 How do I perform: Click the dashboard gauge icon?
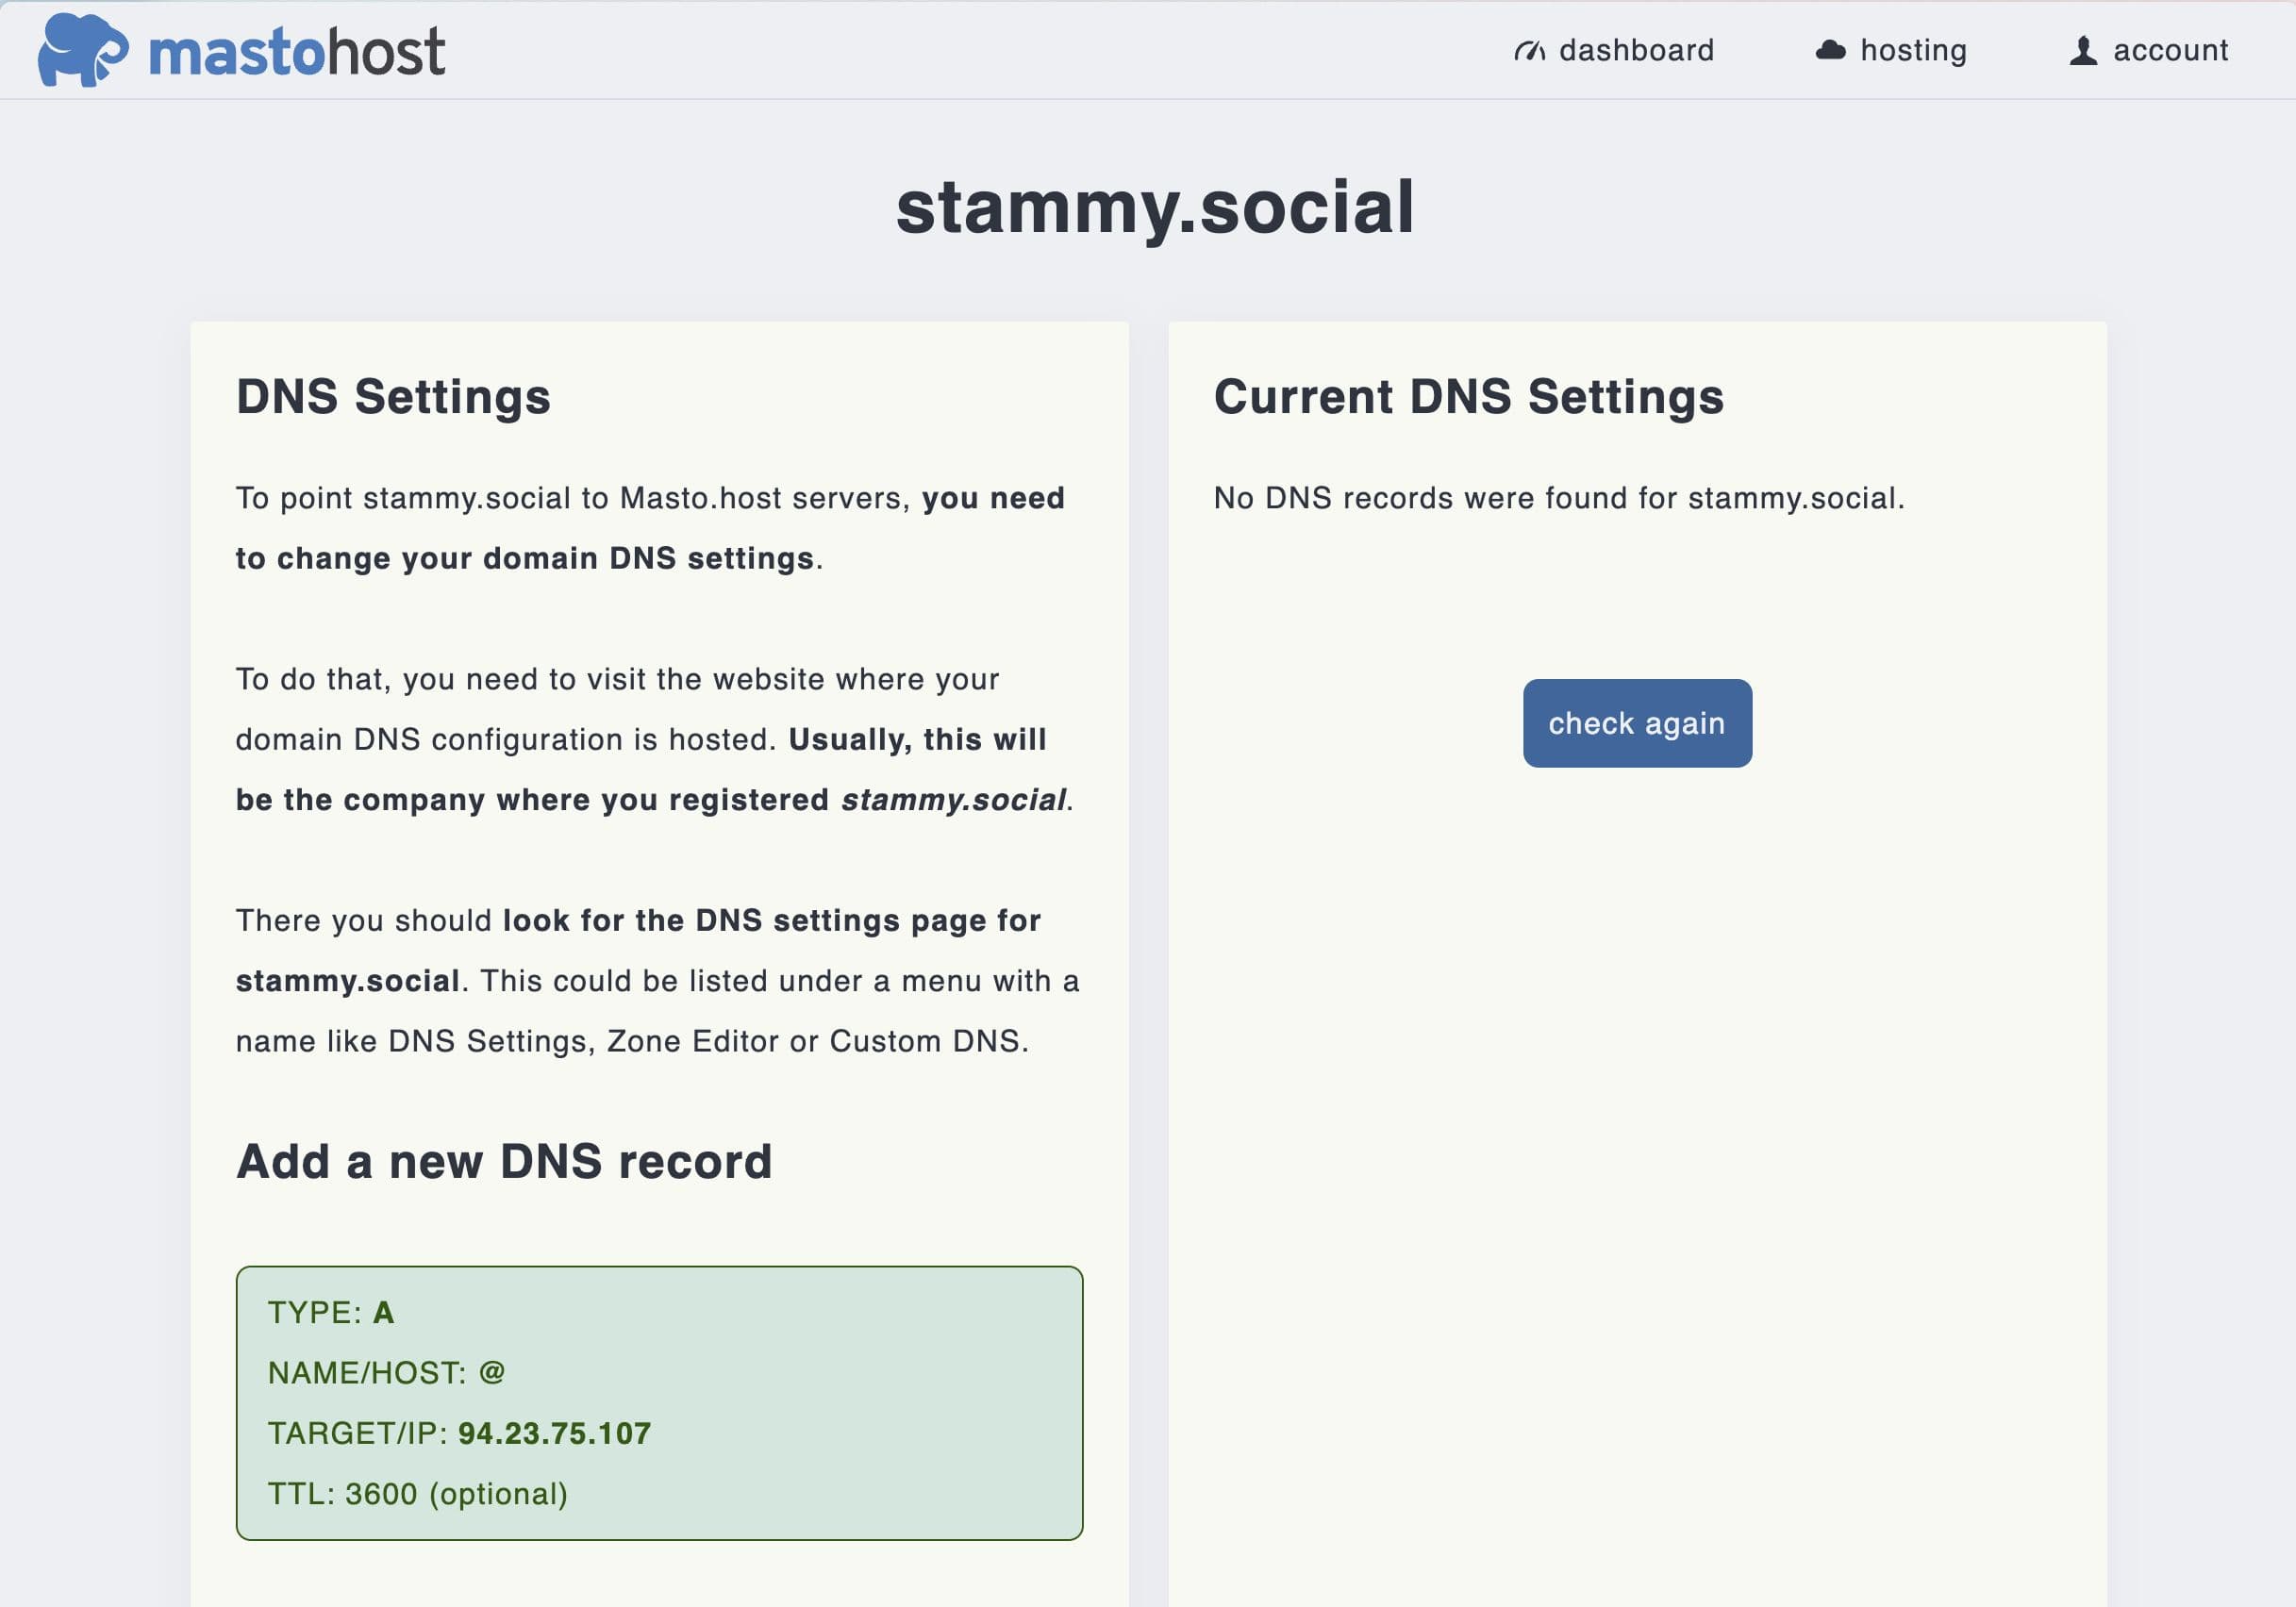pyautogui.click(x=1529, y=50)
